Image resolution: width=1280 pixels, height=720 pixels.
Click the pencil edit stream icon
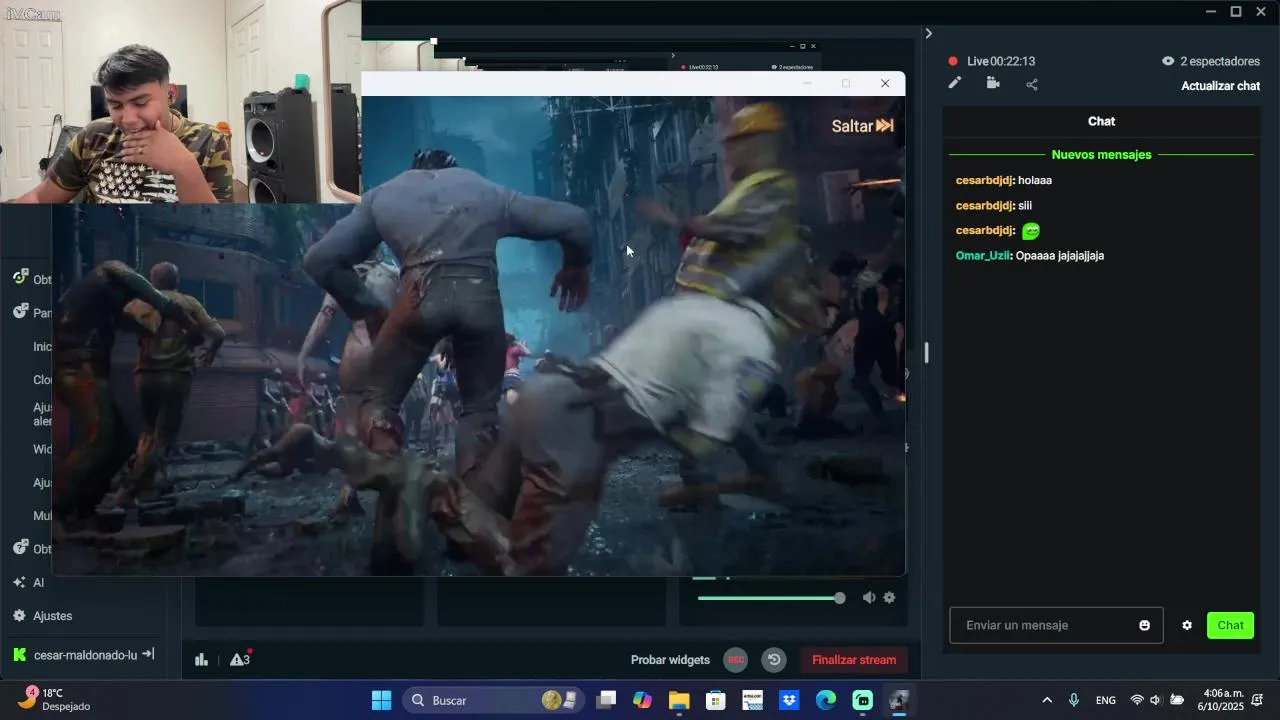(955, 83)
